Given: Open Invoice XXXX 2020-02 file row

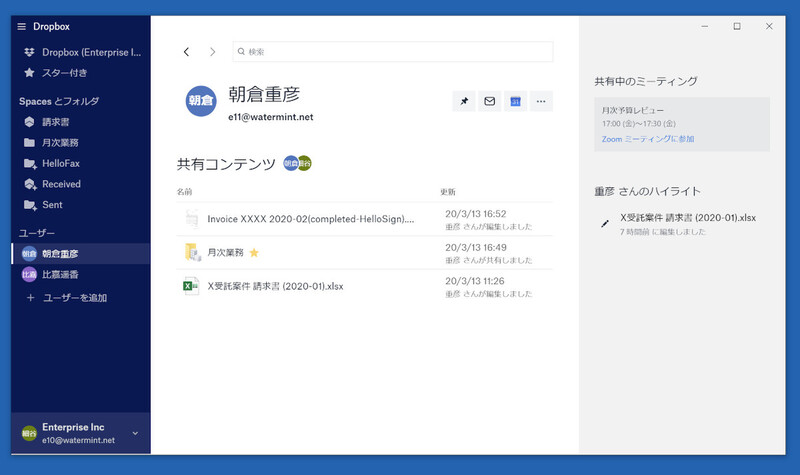Looking at the screenshot, I should tap(310, 219).
